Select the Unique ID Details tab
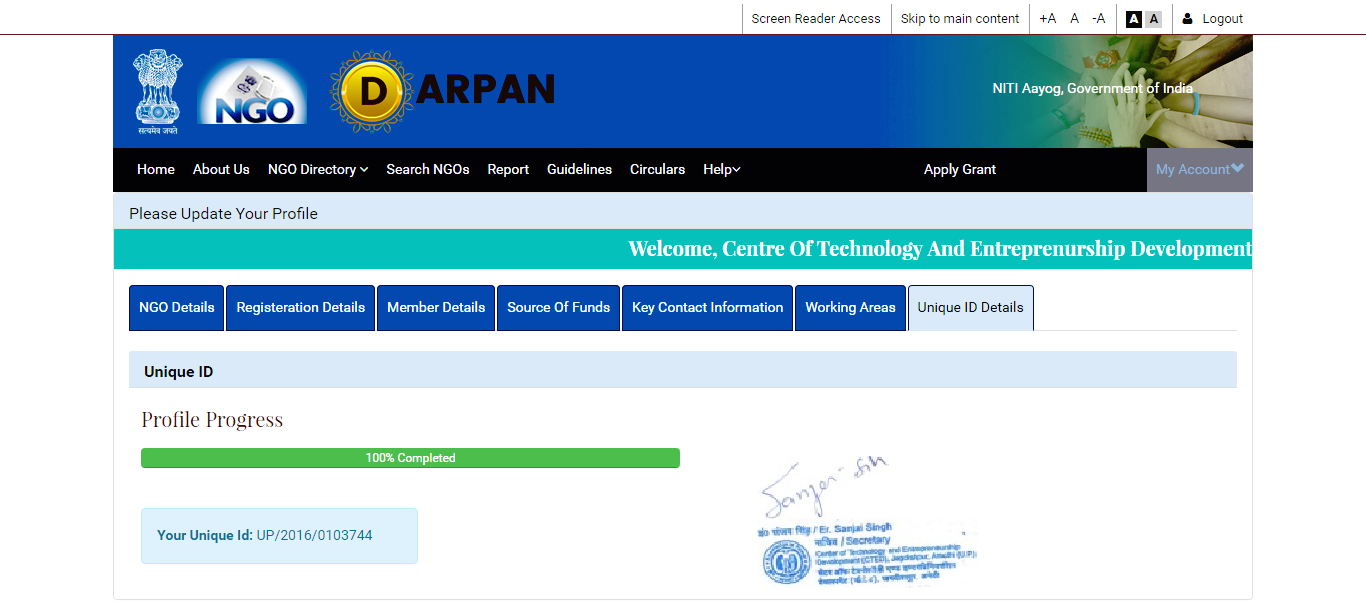This screenshot has height=601, width=1366. pos(971,308)
